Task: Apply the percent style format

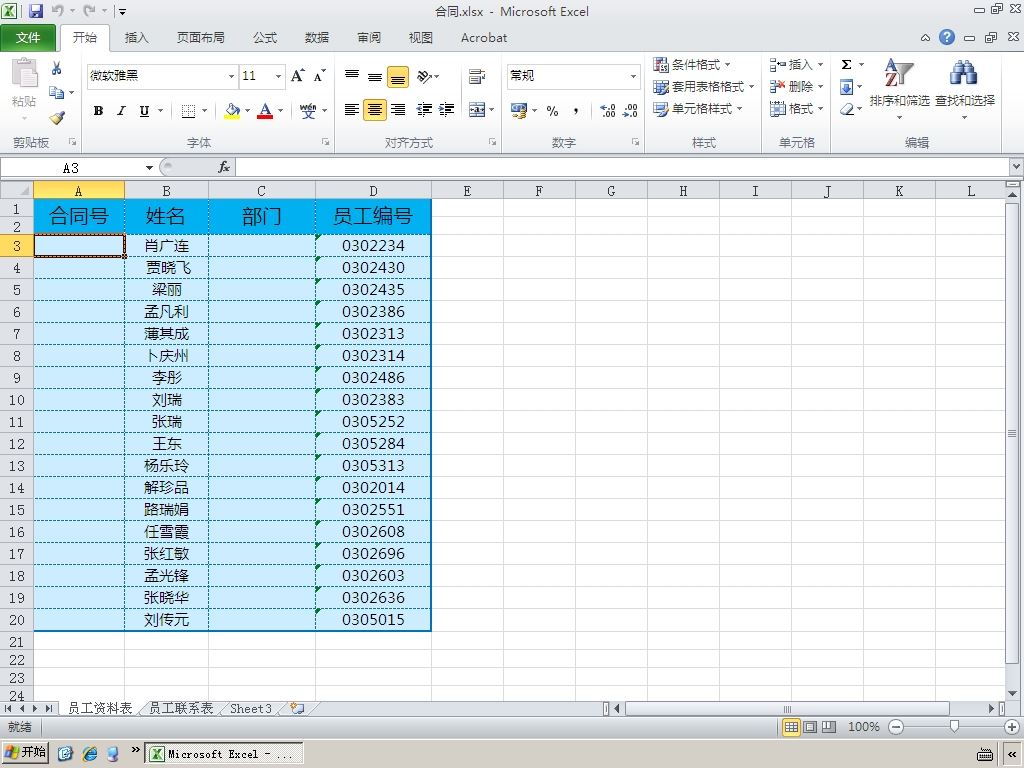Action: point(552,111)
